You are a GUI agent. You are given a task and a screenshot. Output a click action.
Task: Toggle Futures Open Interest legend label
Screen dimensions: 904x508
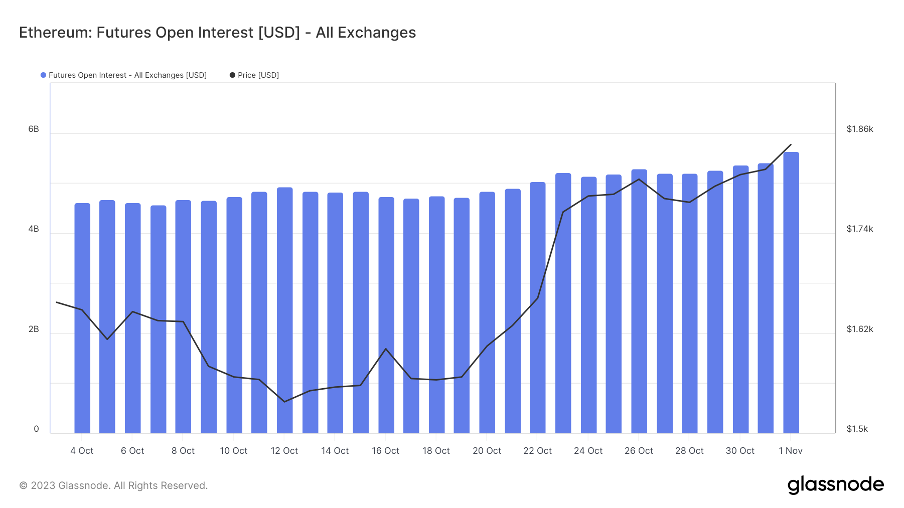127,75
